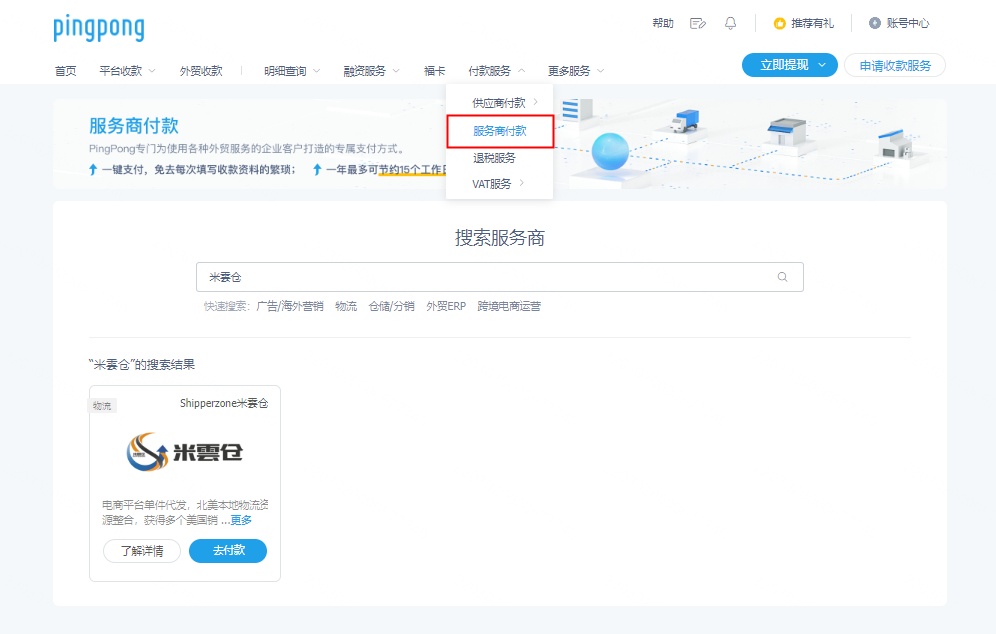
Task: Open the 平台收款 menu
Action: pos(127,71)
